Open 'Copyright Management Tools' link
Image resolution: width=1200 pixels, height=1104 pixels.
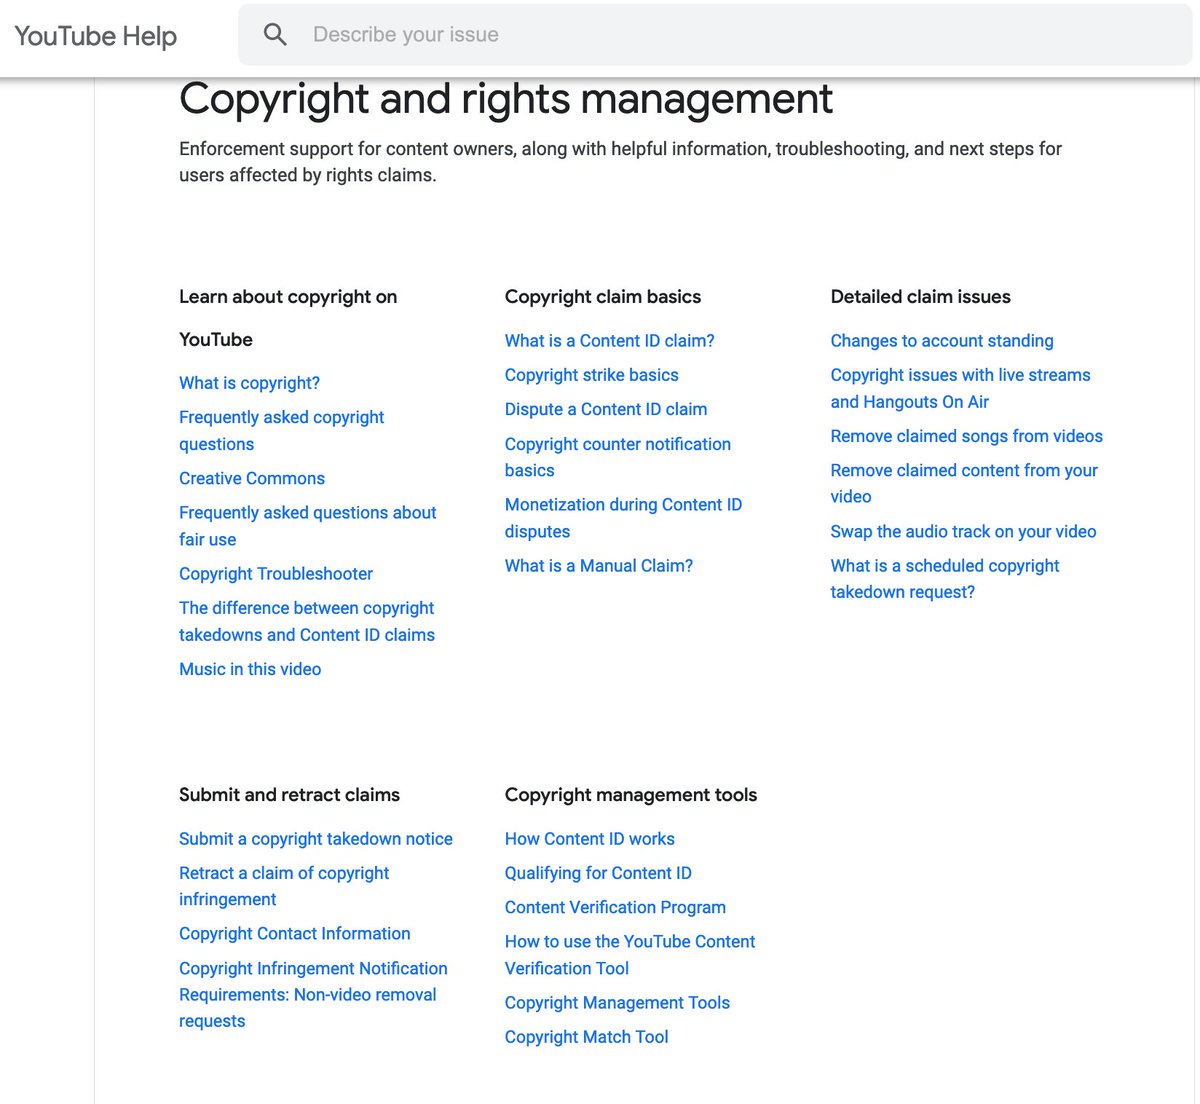click(x=617, y=1003)
